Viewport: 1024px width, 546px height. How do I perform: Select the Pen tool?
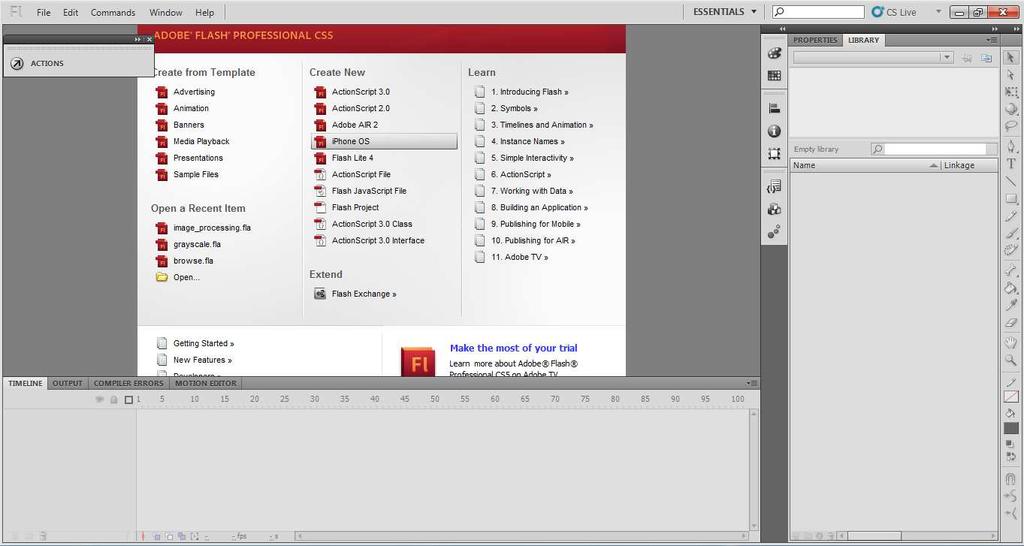(x=1011, y=146)
